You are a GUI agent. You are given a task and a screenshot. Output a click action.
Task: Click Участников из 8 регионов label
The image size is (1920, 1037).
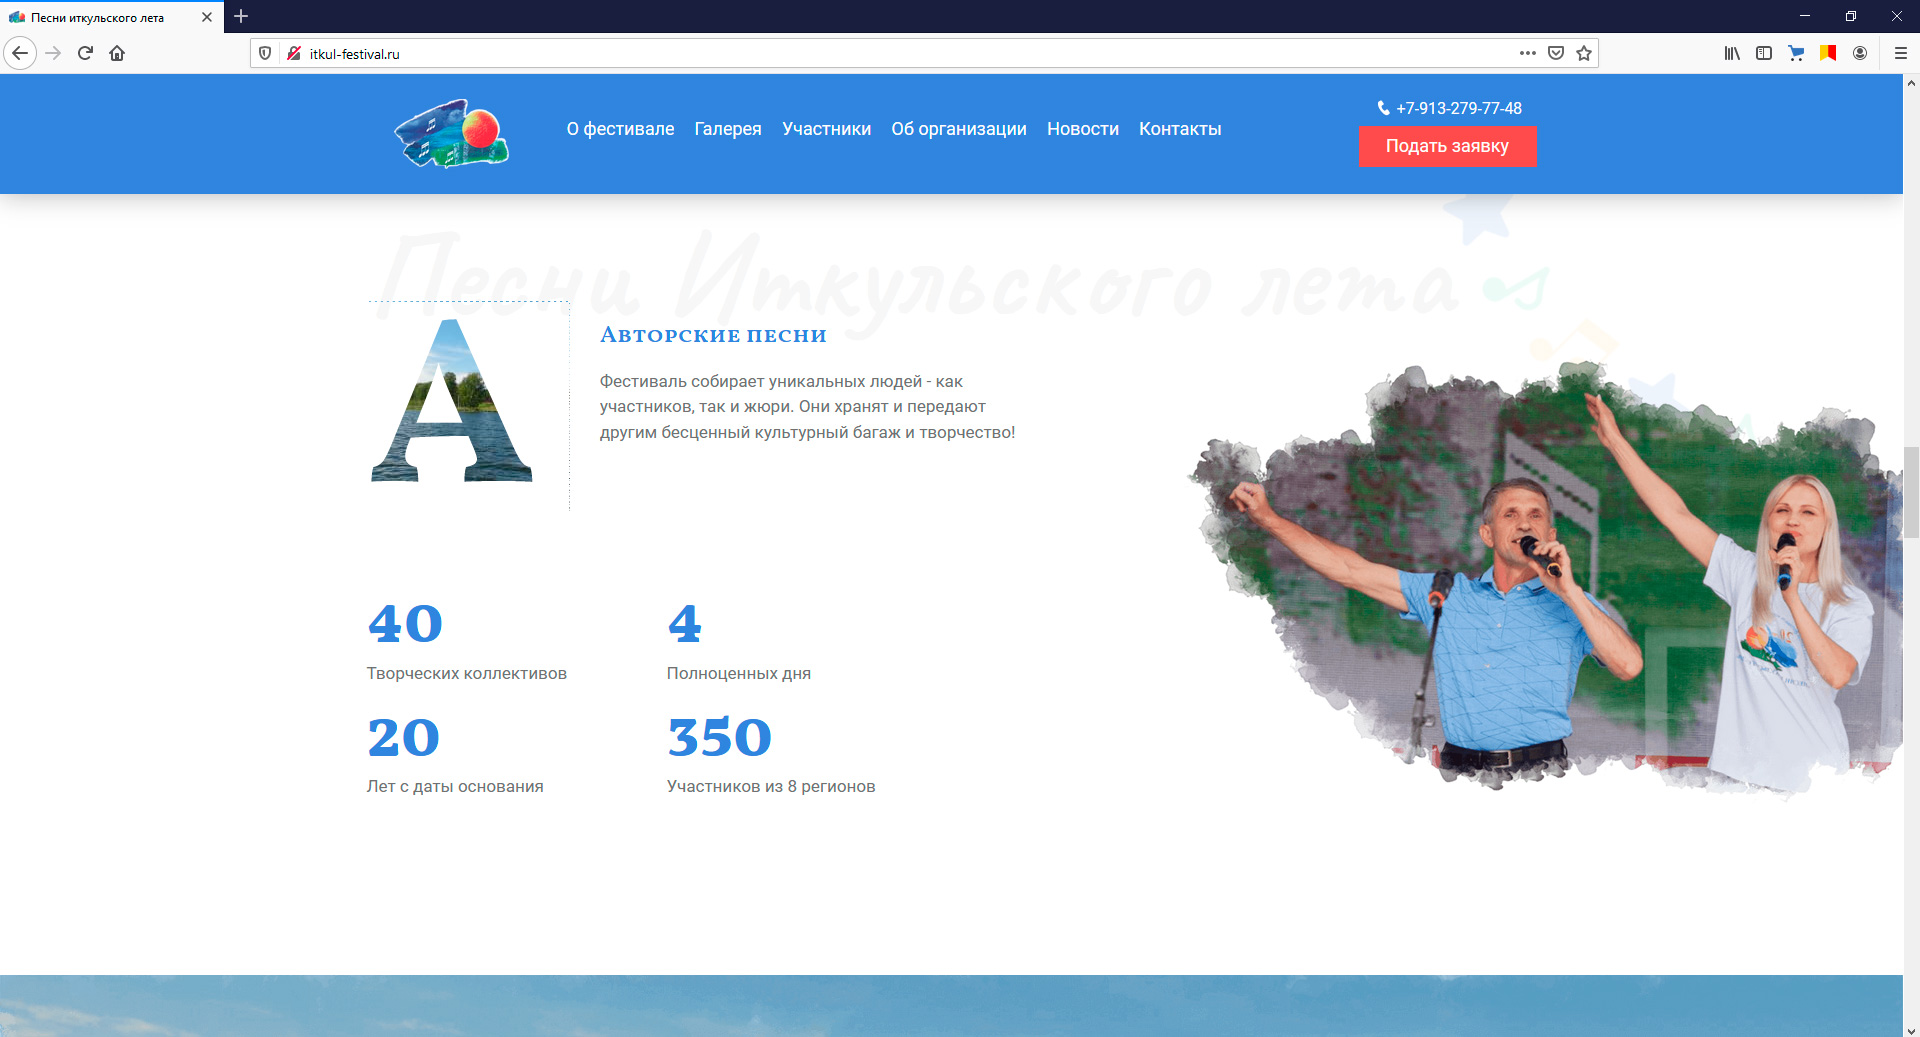pos(771,787)
